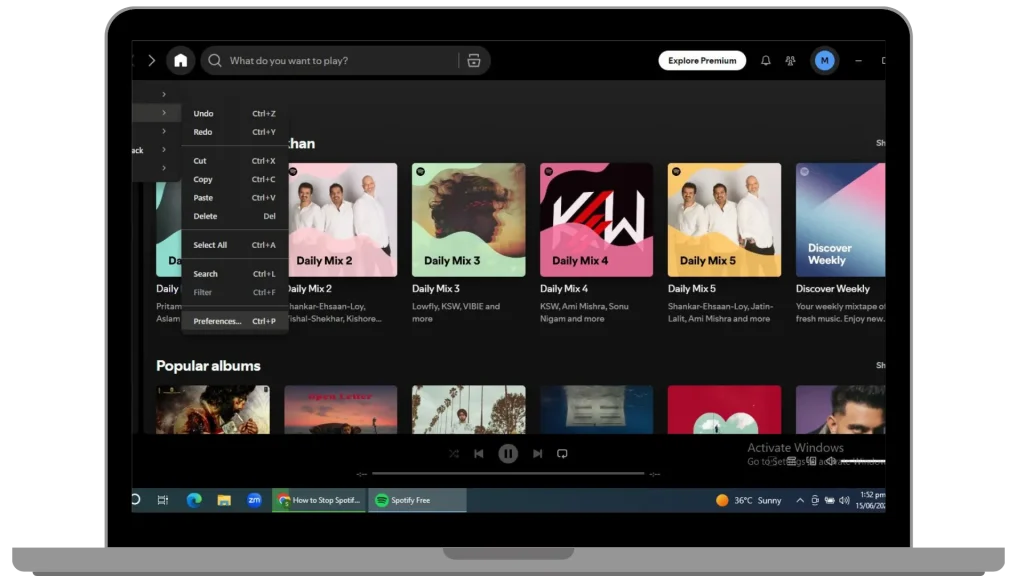The height and width of the screenshot is (576, 1024).
Task: Skip to the next track
Action: [x=537, y=453]
